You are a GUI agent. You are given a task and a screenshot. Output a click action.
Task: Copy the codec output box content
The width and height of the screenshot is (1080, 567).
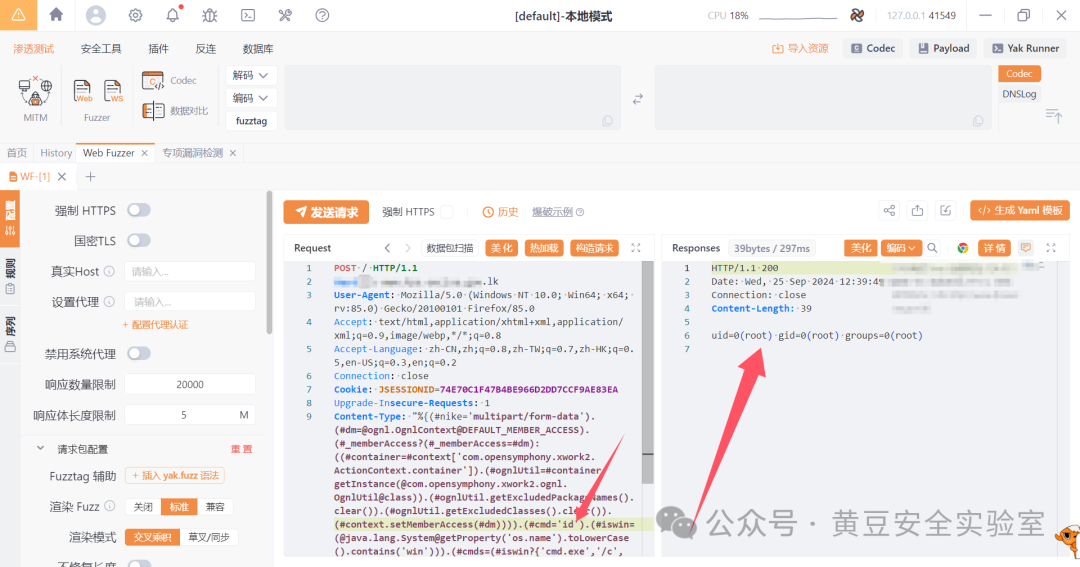point(978,121)
